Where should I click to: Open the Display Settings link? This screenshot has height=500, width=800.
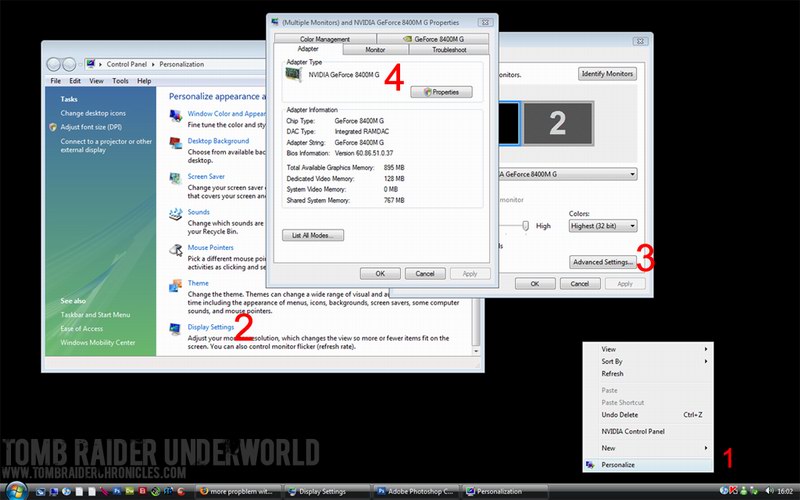(x=211, y=327)
